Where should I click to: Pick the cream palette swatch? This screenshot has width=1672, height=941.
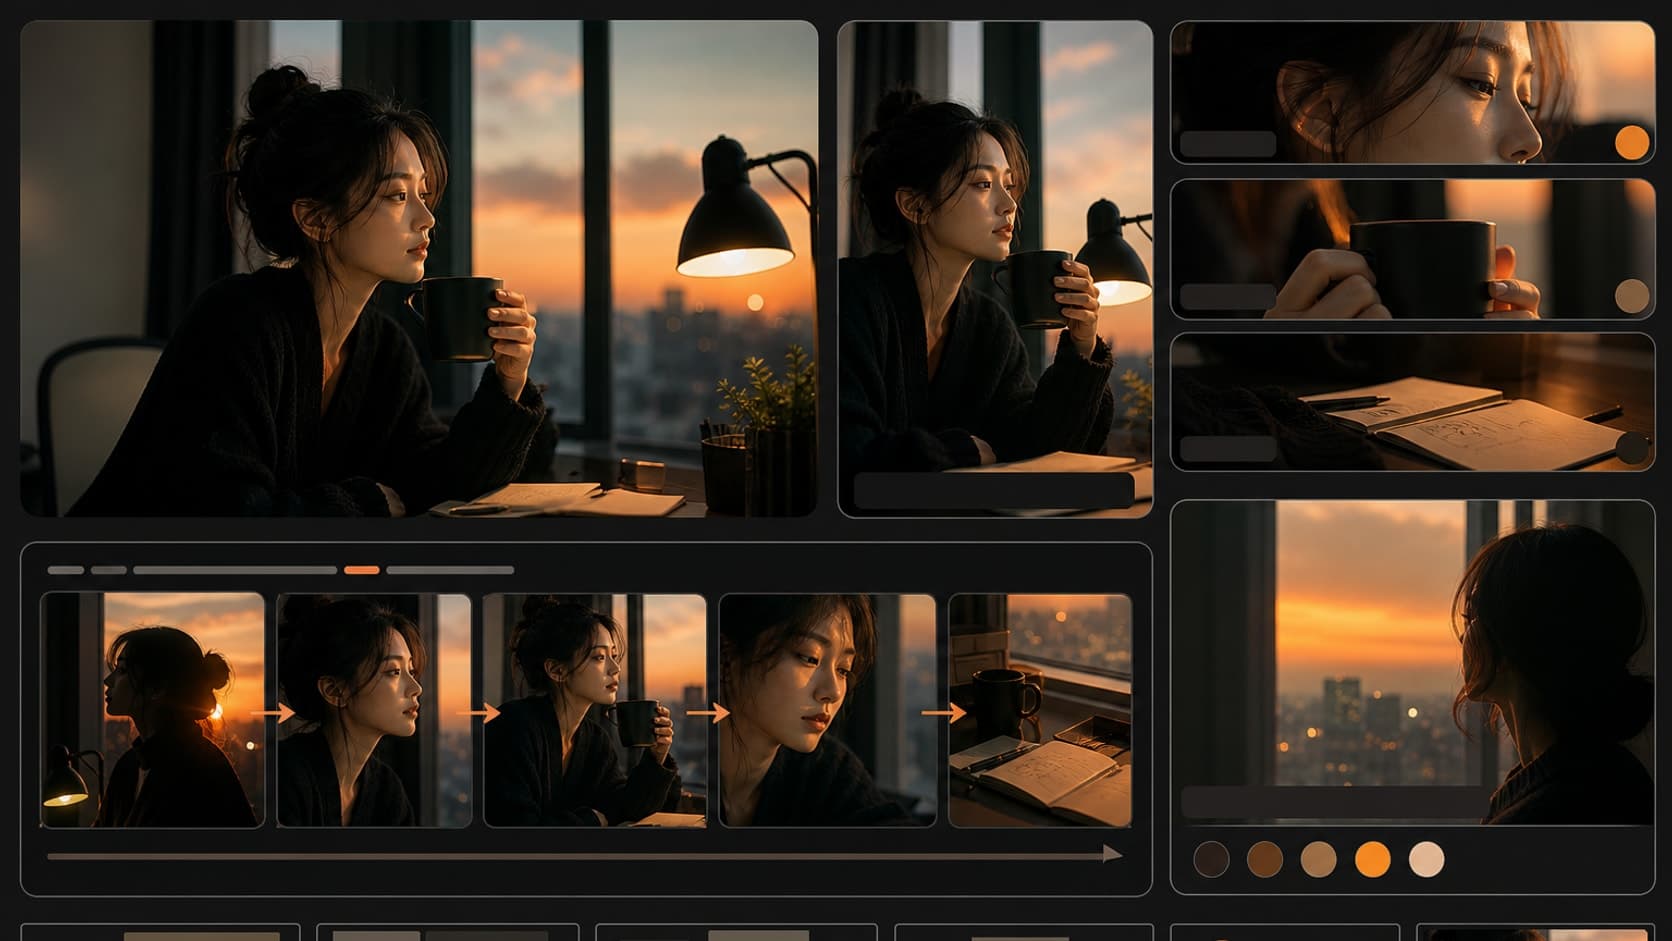pyautogui.click(x=1426, y=859)
